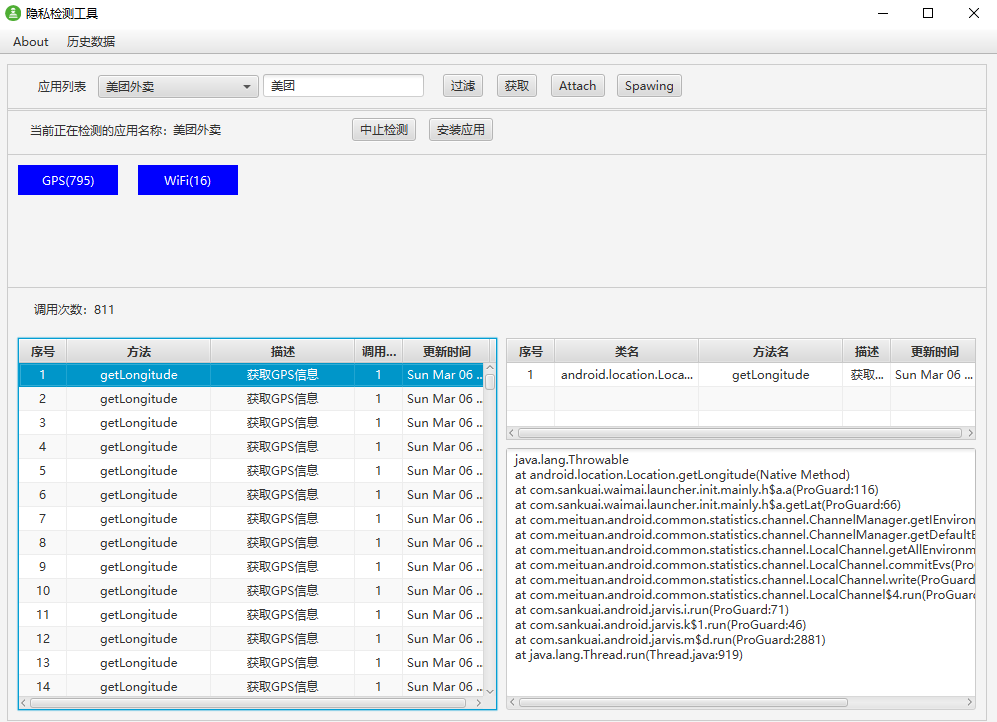
Task: Click the app icon in the title bar
Action: 13,13
